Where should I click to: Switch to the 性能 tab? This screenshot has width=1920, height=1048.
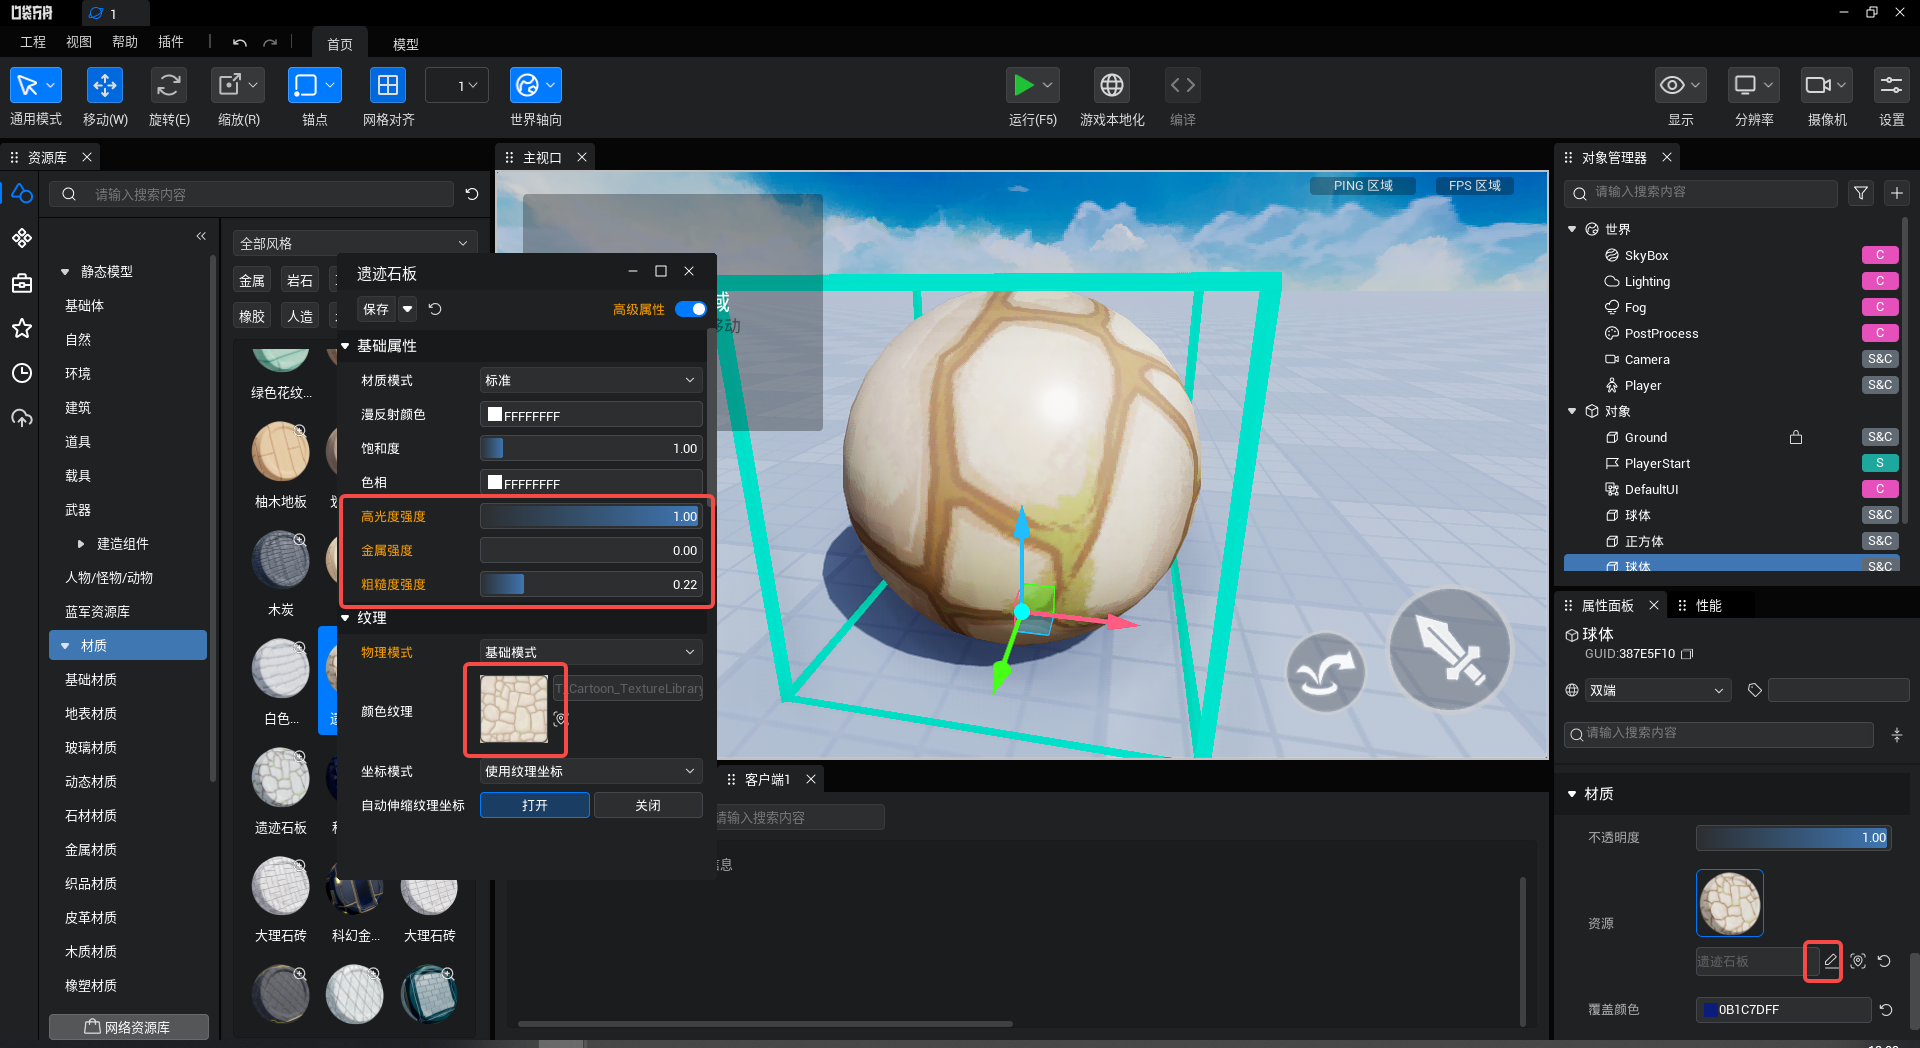click(x=1708, y=605)
